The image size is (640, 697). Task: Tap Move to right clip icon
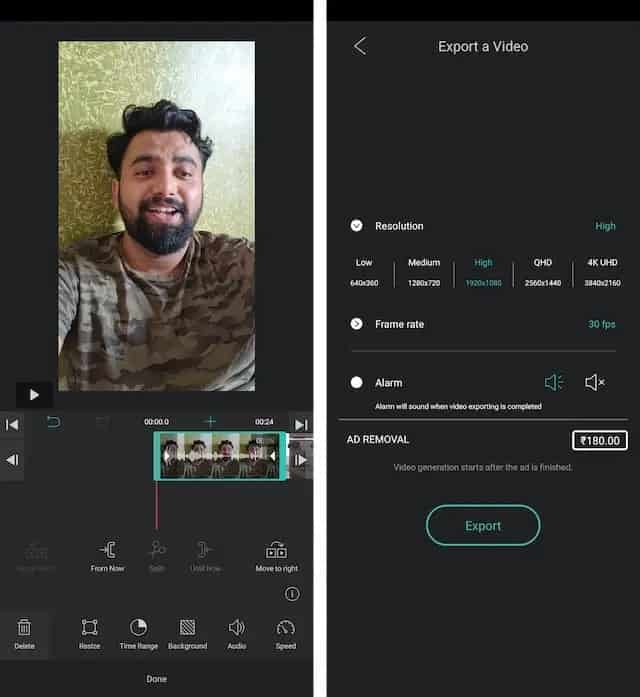[x=276, y=556]
